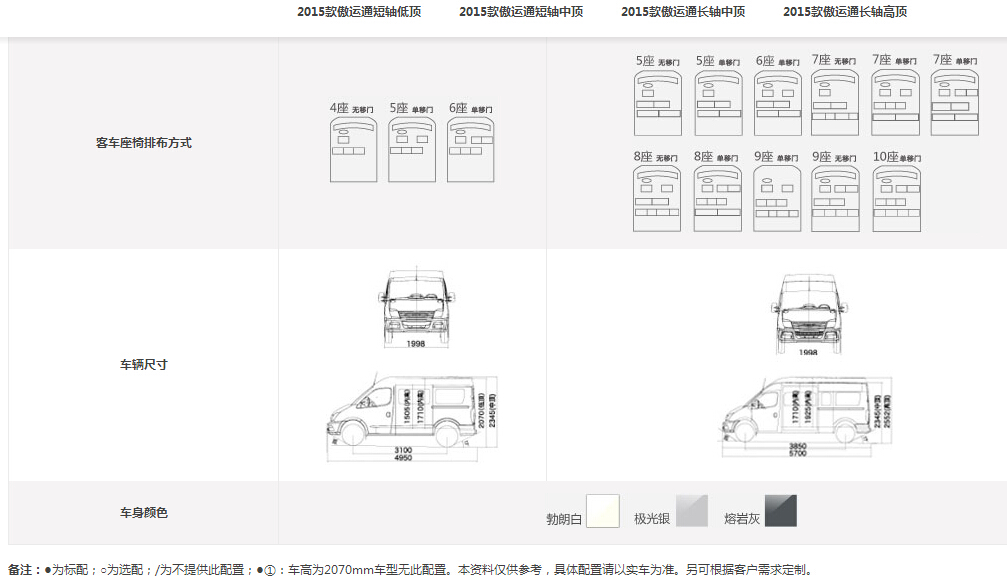Viewport: 1007px width, 582px height.
Task: Pick the 勃朗白 white color swatch
Action: pos(603,511)
